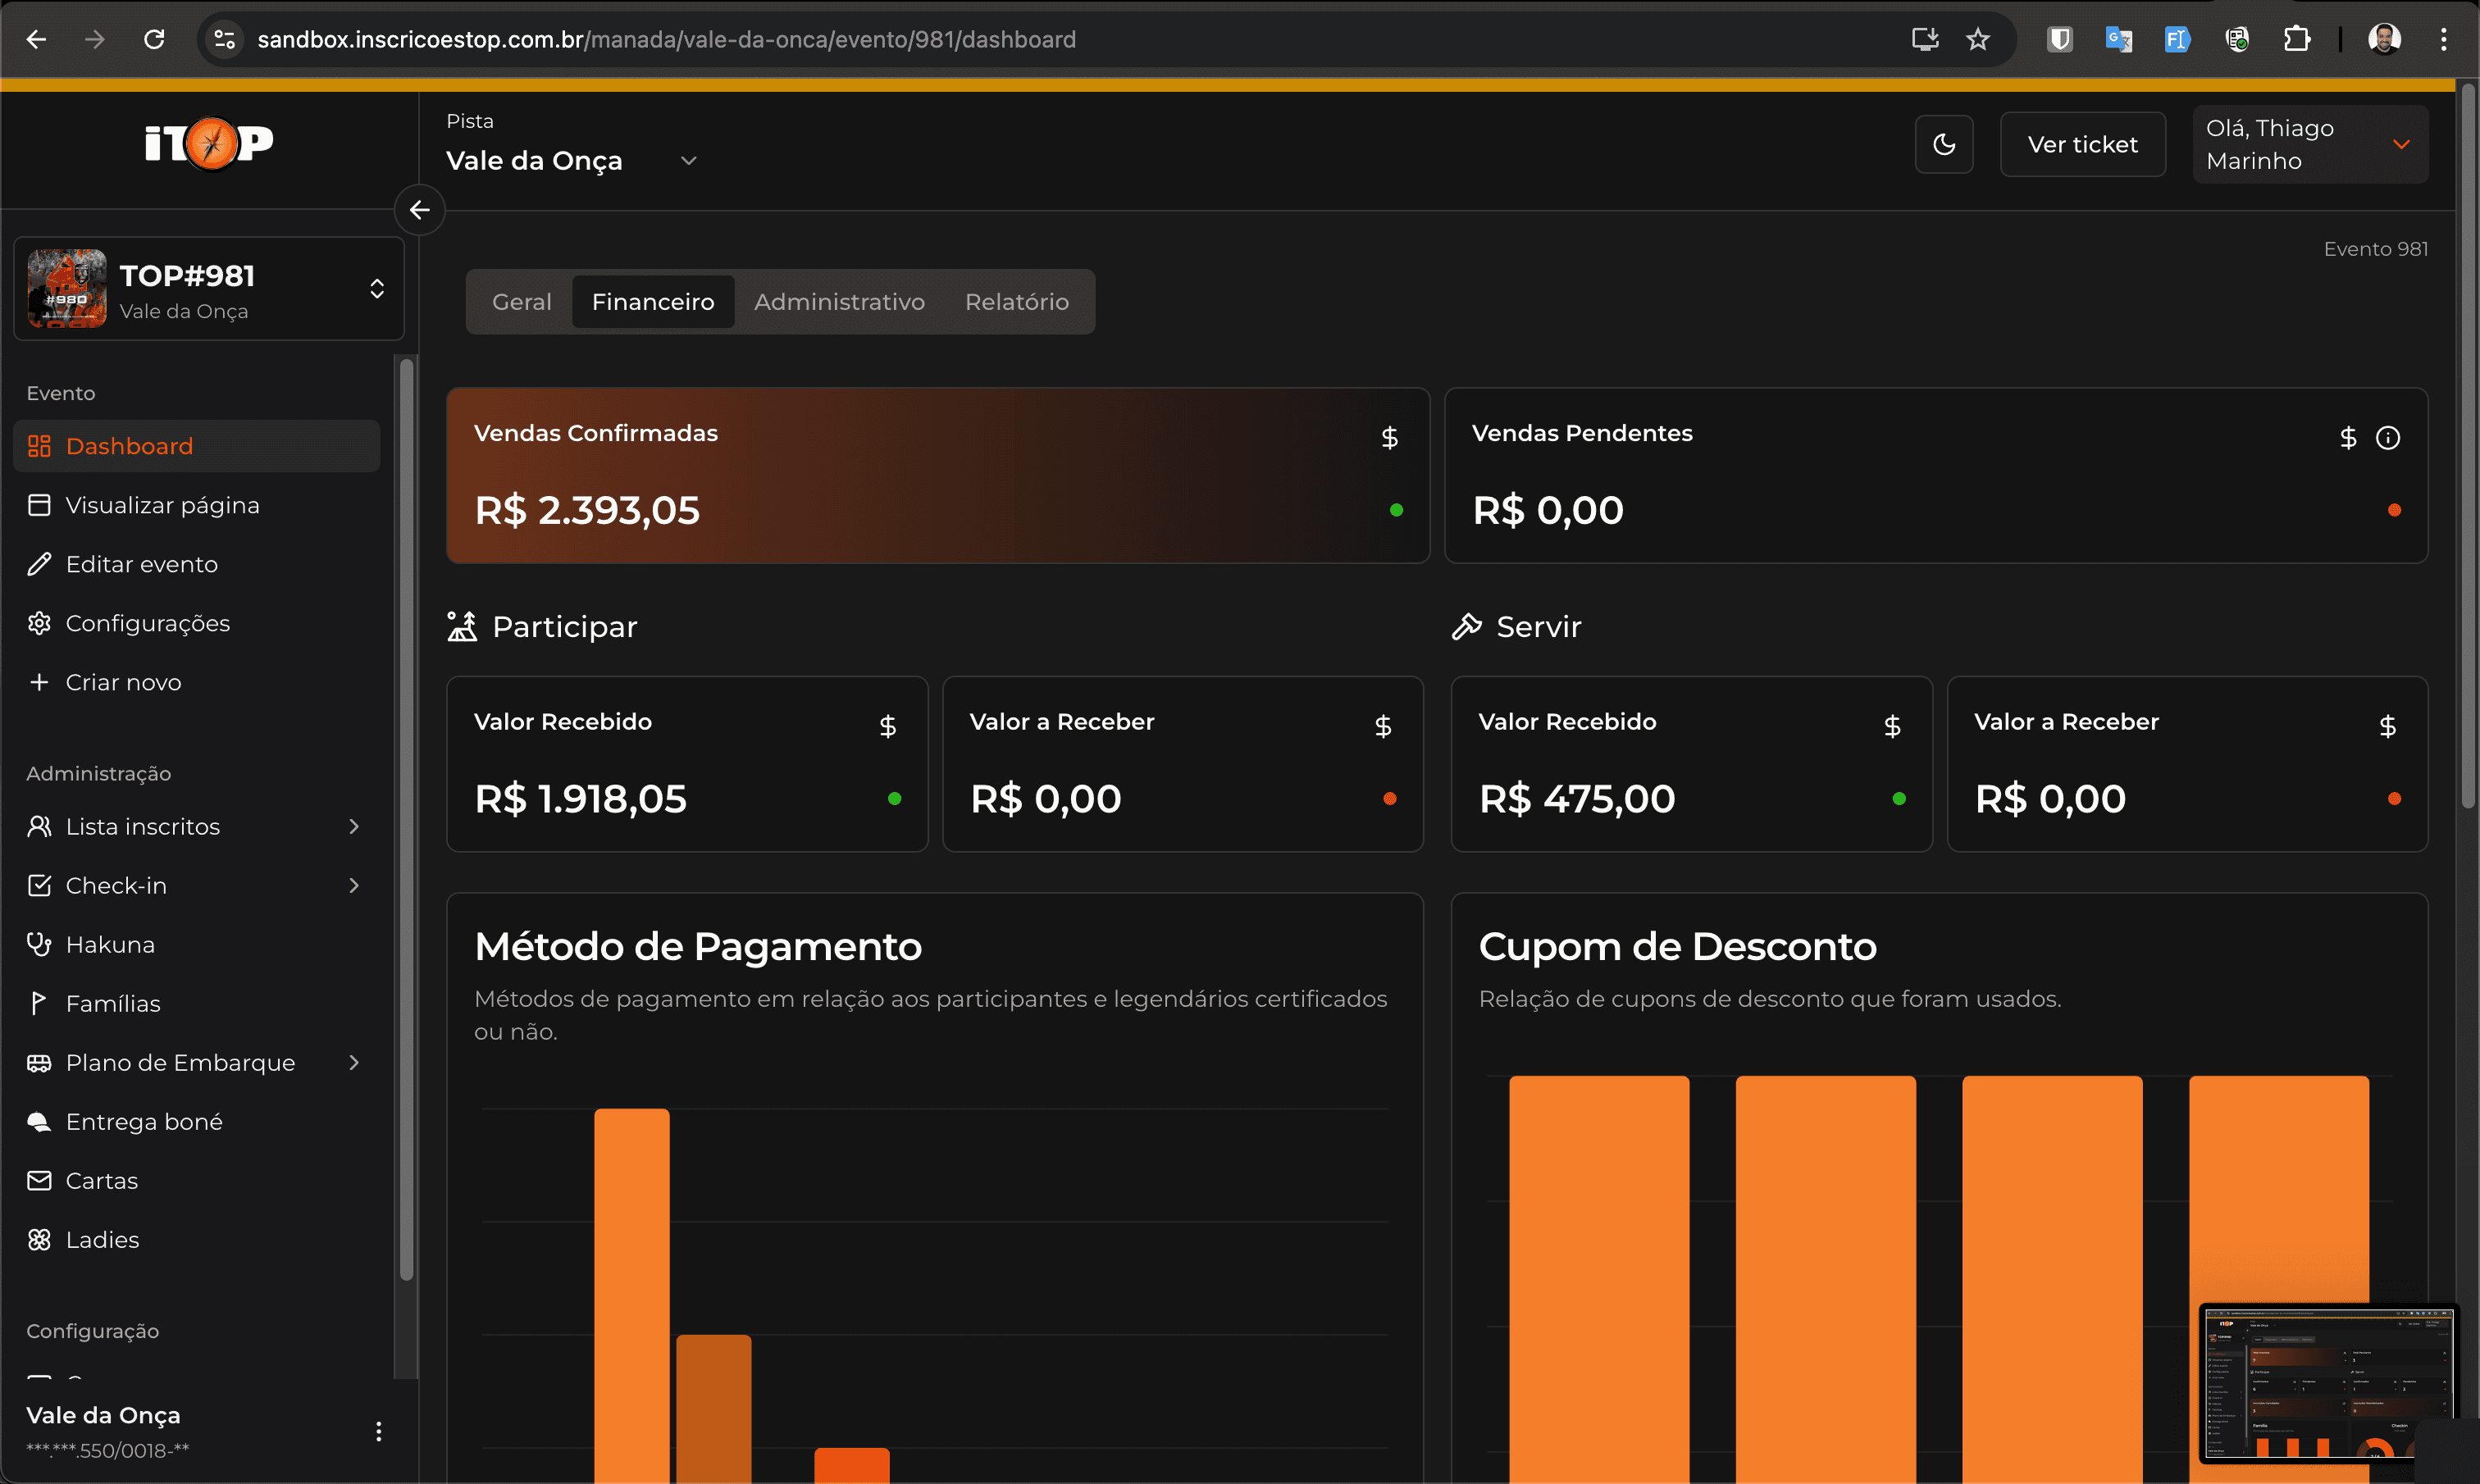Expand the Plano de Embarque chevron
2480x1484 pixels.
click(354, 1062)
